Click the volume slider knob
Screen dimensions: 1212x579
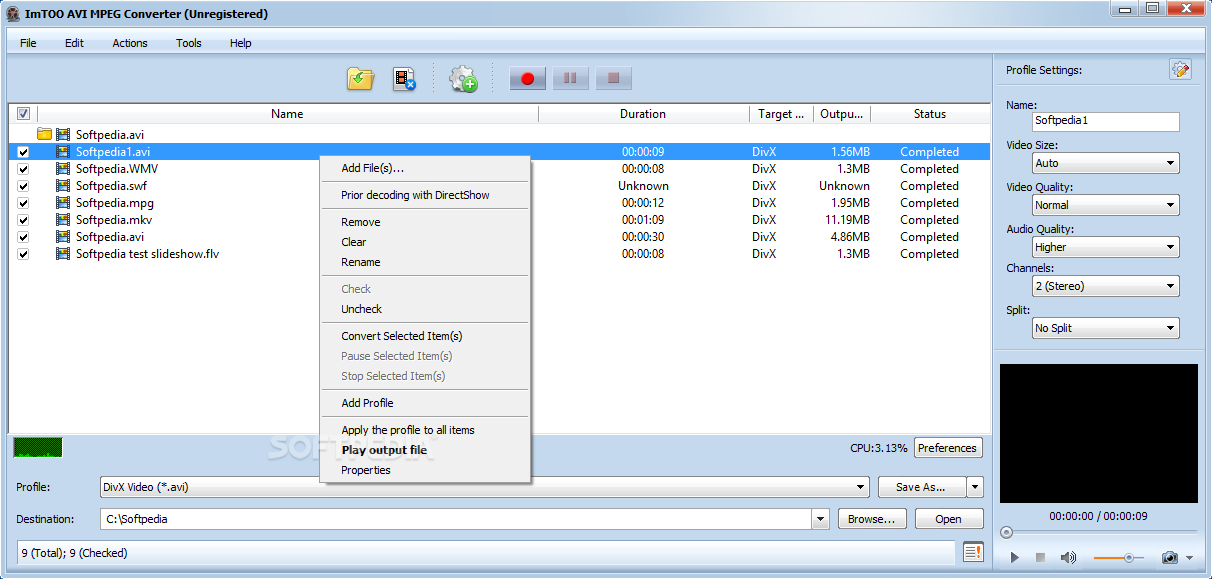pyautogui.click(x=1129, y=558)
